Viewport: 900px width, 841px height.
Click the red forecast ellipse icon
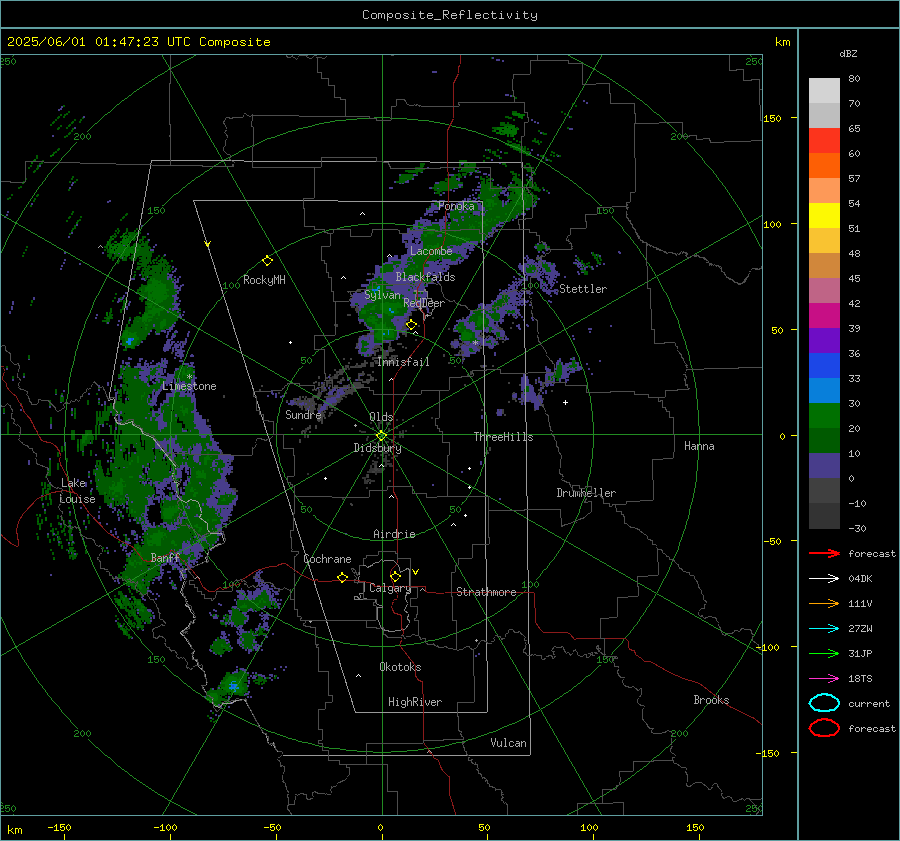click(x=824, y=728)
